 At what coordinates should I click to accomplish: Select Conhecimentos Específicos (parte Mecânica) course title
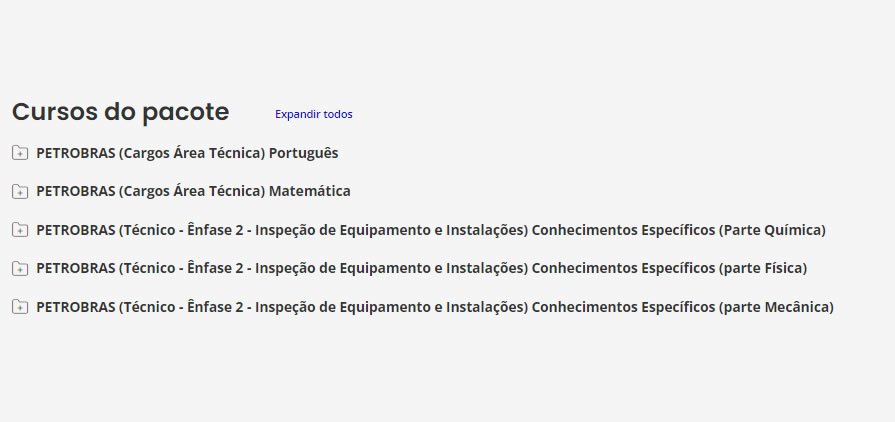(434, 307)
